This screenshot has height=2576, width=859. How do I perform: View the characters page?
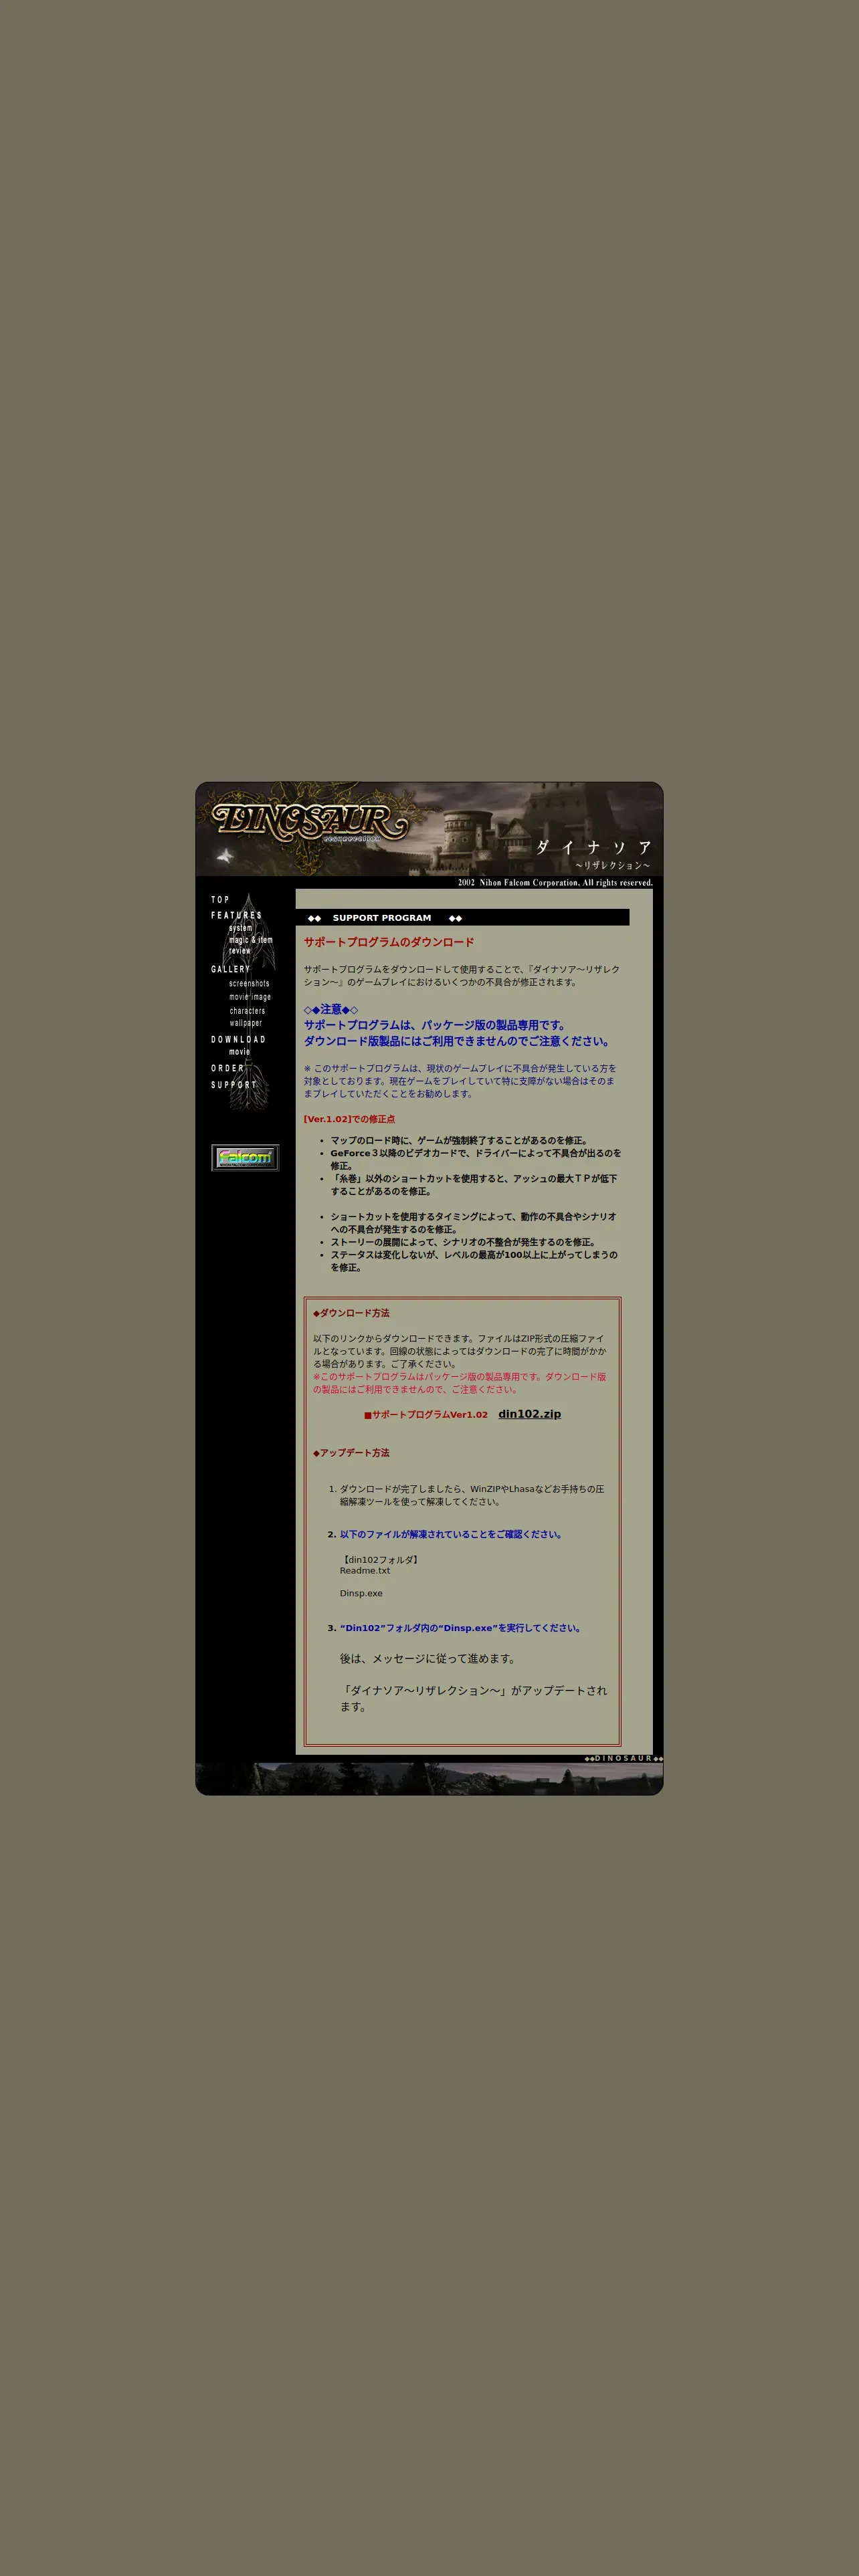pyautogui.click(x=247, y=1011)
